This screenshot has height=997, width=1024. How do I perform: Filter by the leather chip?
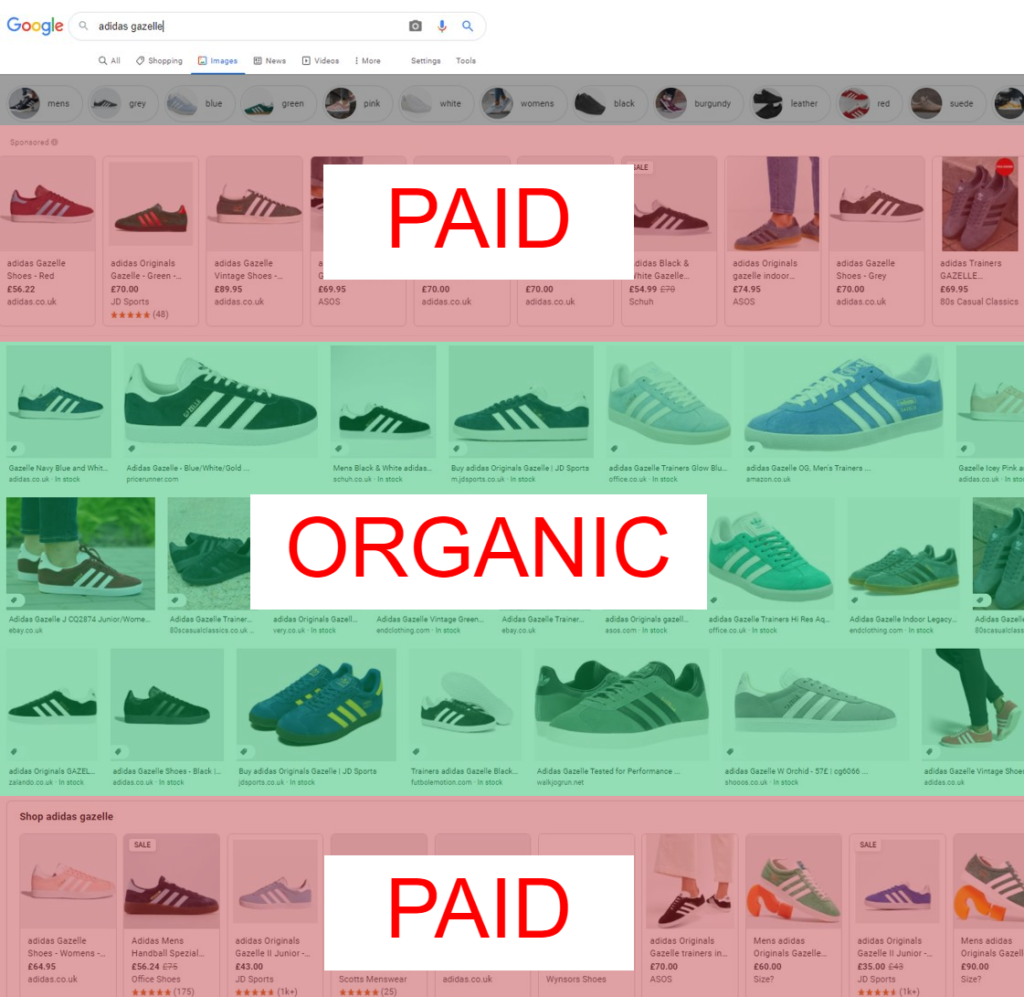790,103
